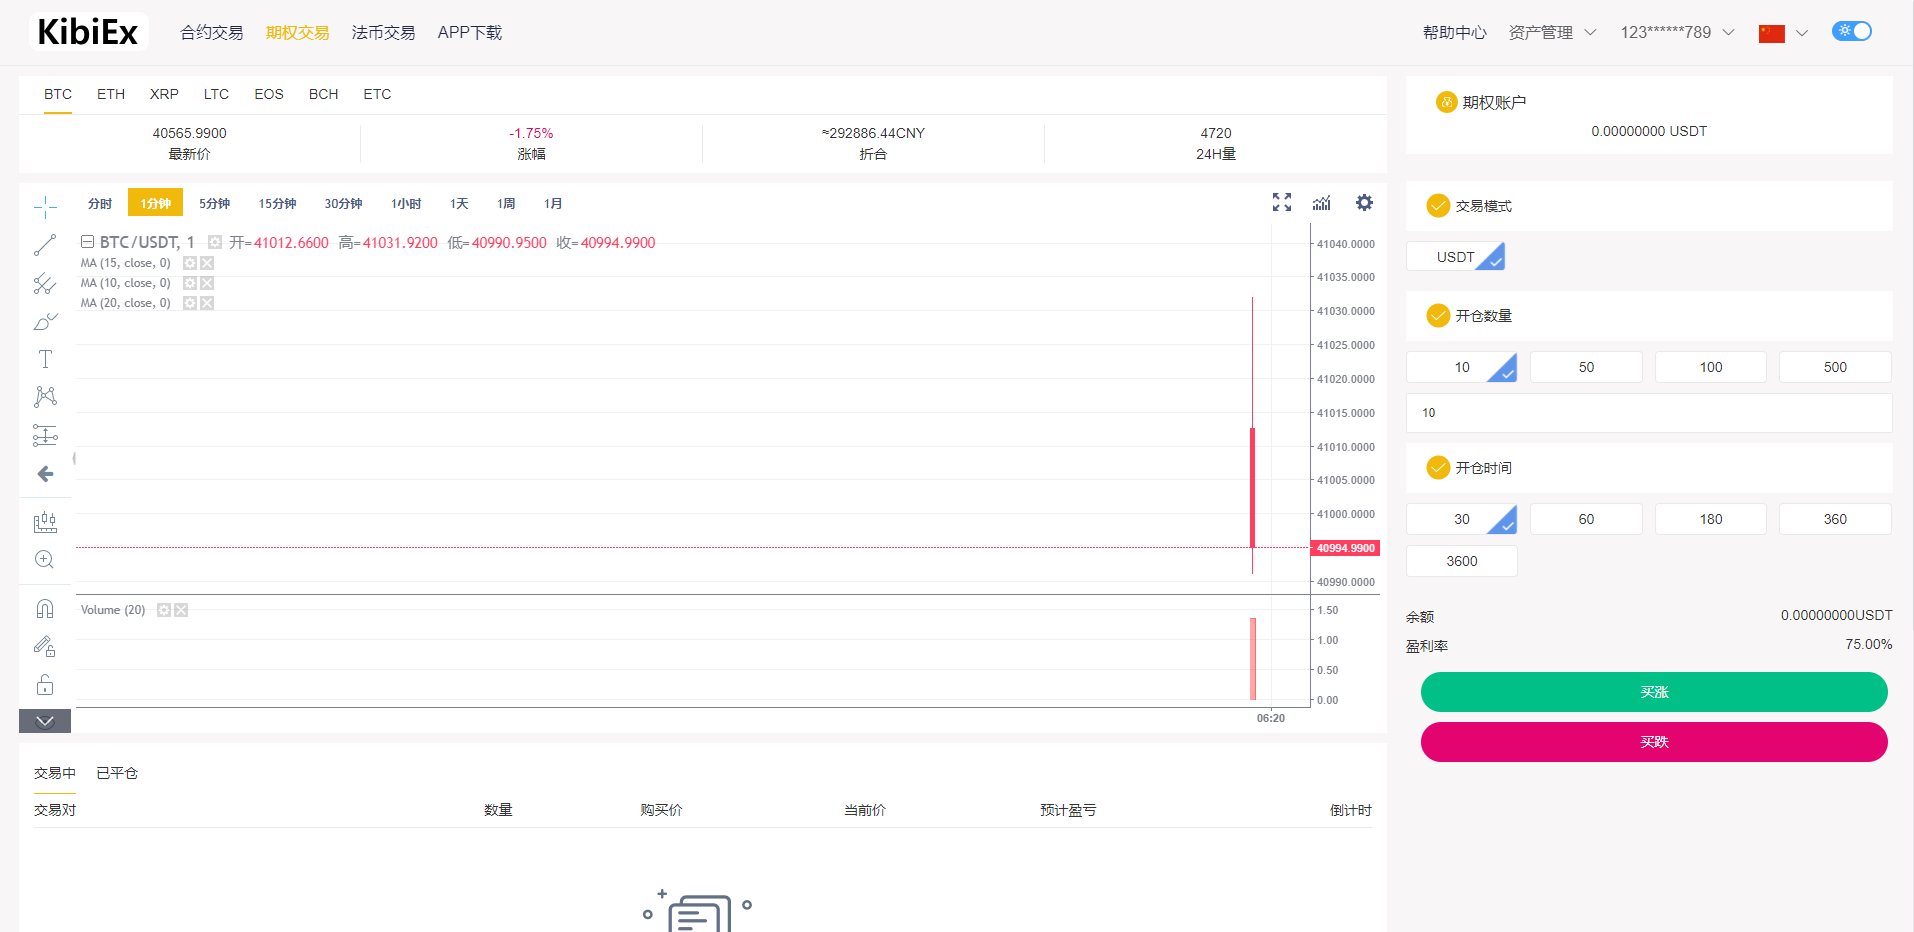Screen dimensions: 1914x932
Task: Enable magnet mode on the chart
Action: click(45, 607)
